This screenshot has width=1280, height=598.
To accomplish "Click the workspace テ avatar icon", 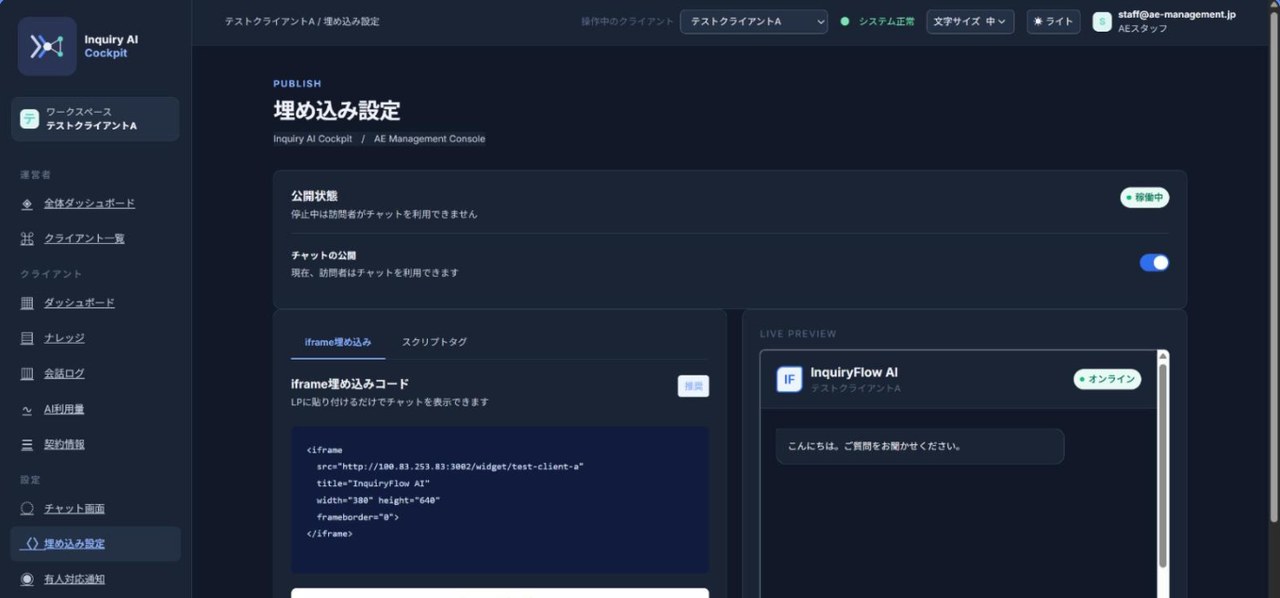I will click(x=29, y=119).
